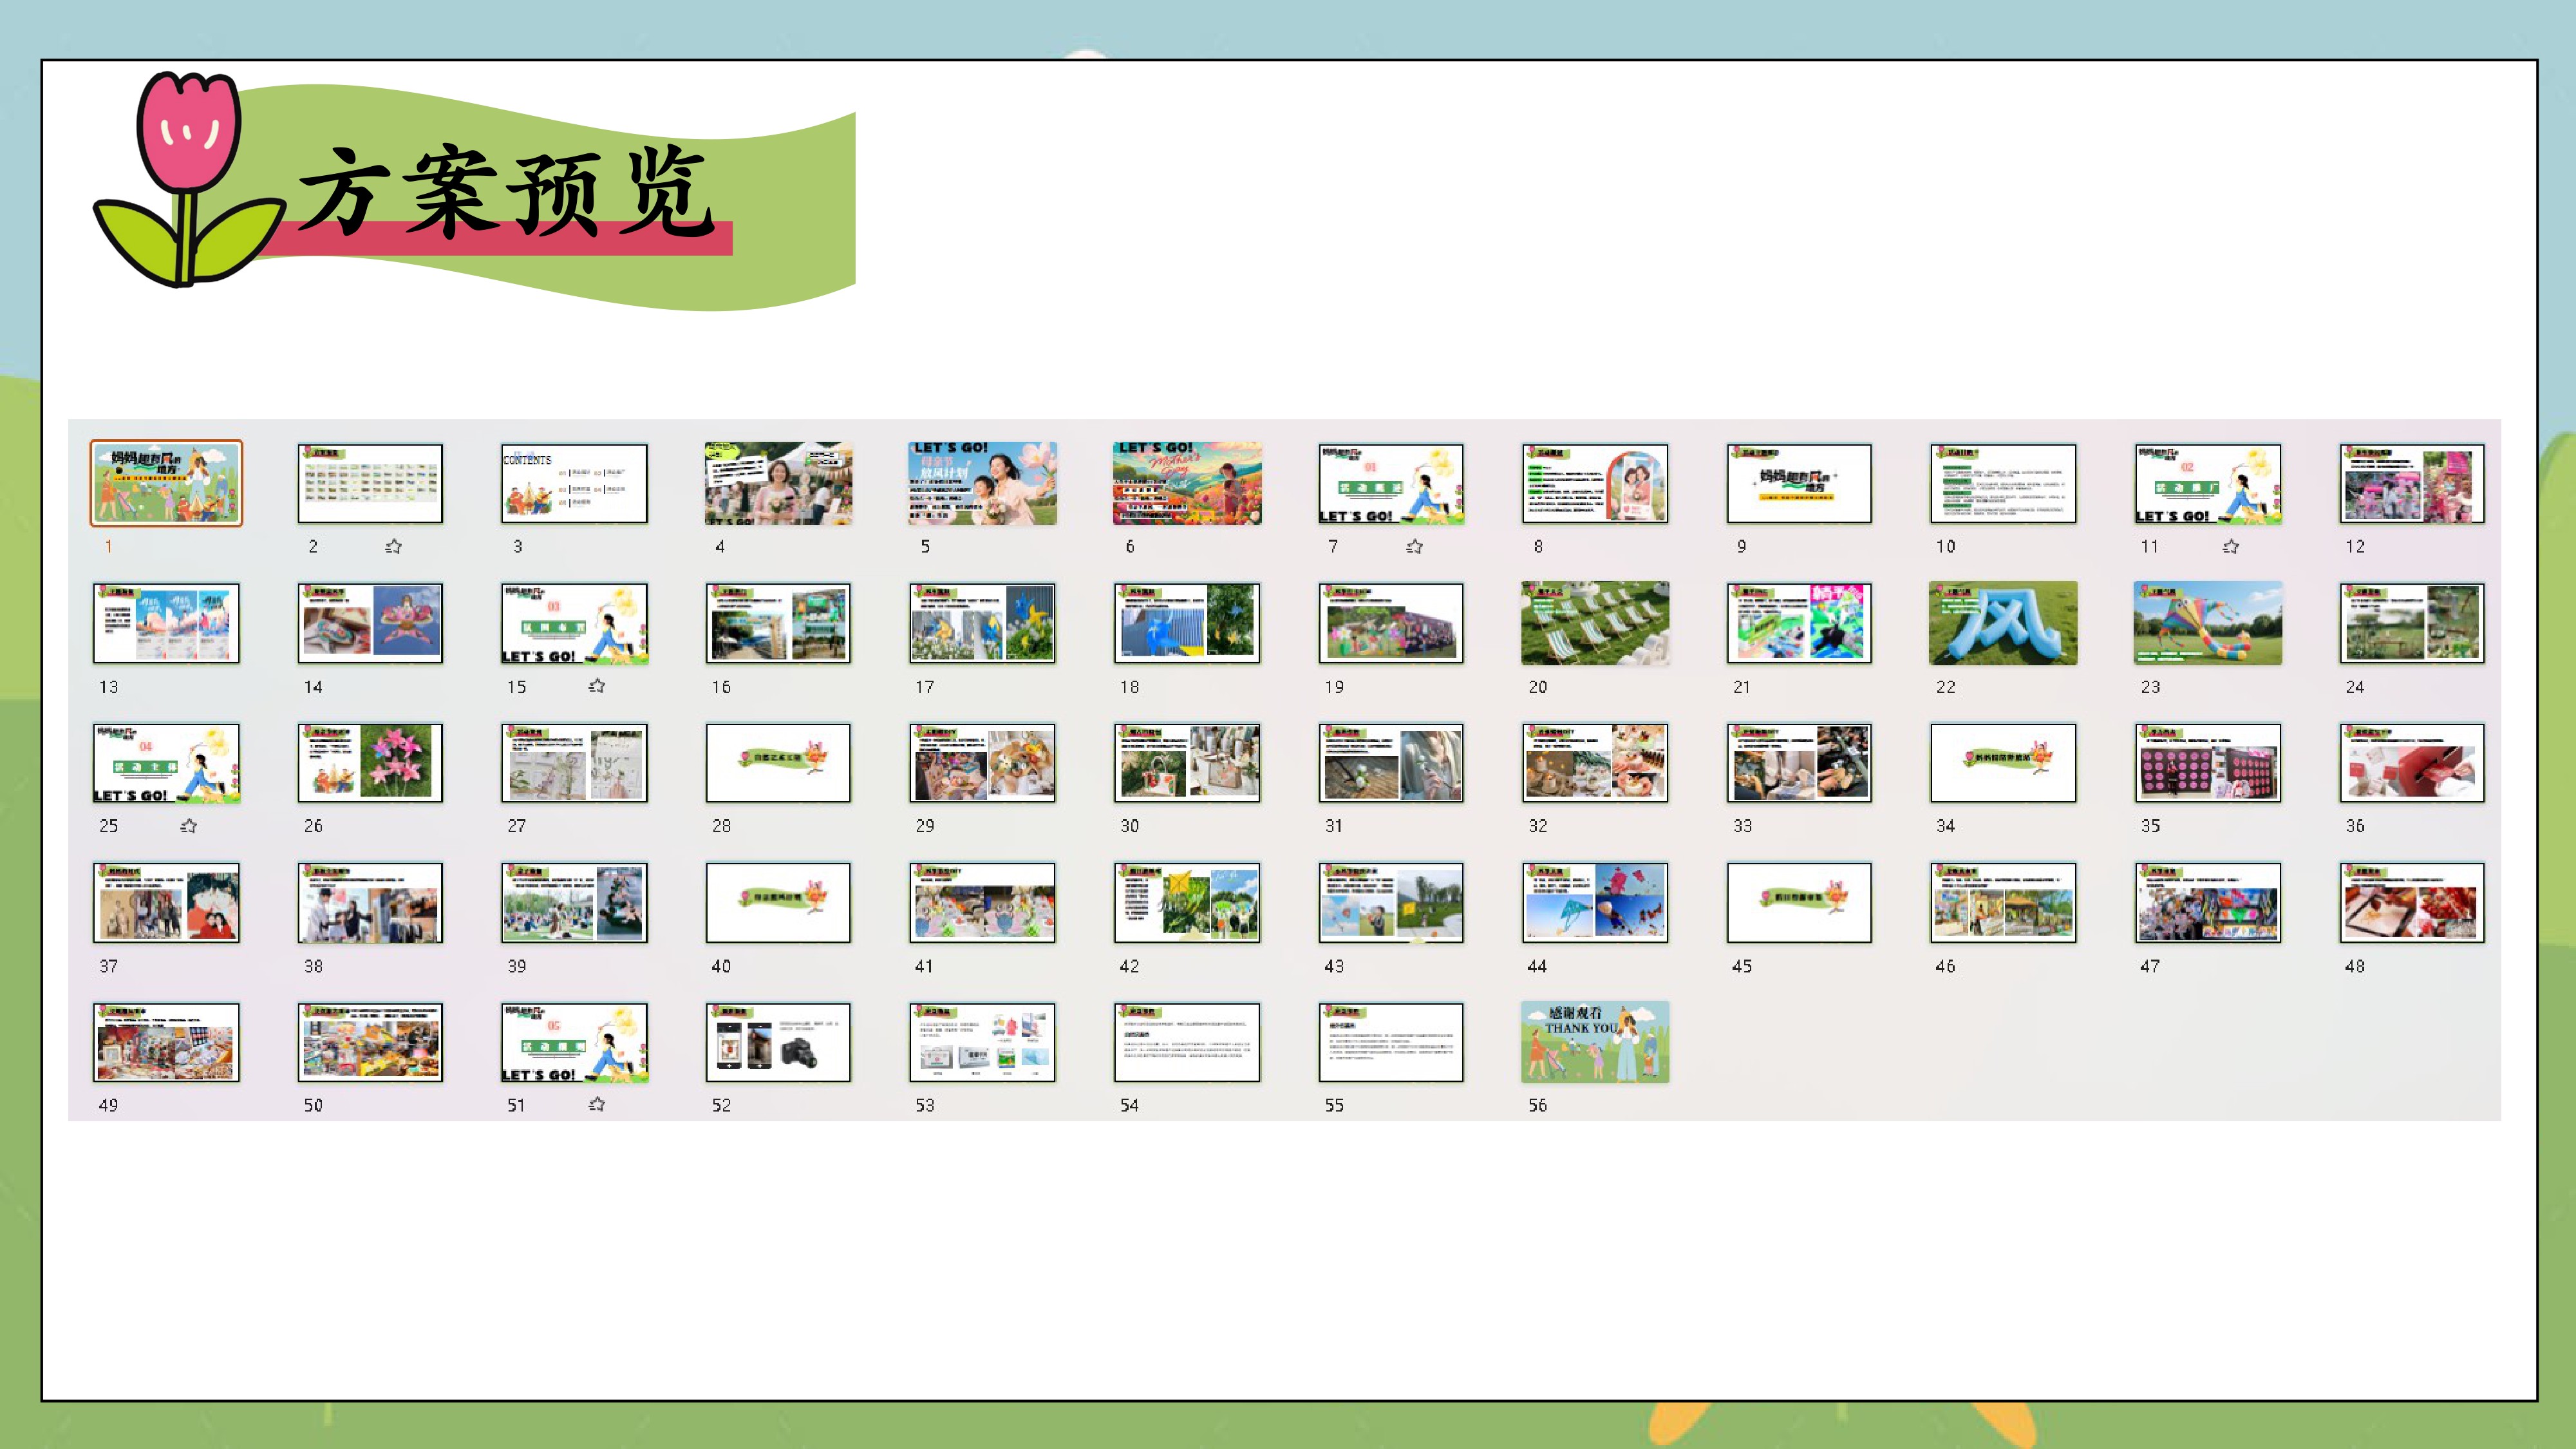Select the slide 45 divider thumbnail
Image resolution: width=2576 pixels, height=1449 pixels.
pos(1799,902)
